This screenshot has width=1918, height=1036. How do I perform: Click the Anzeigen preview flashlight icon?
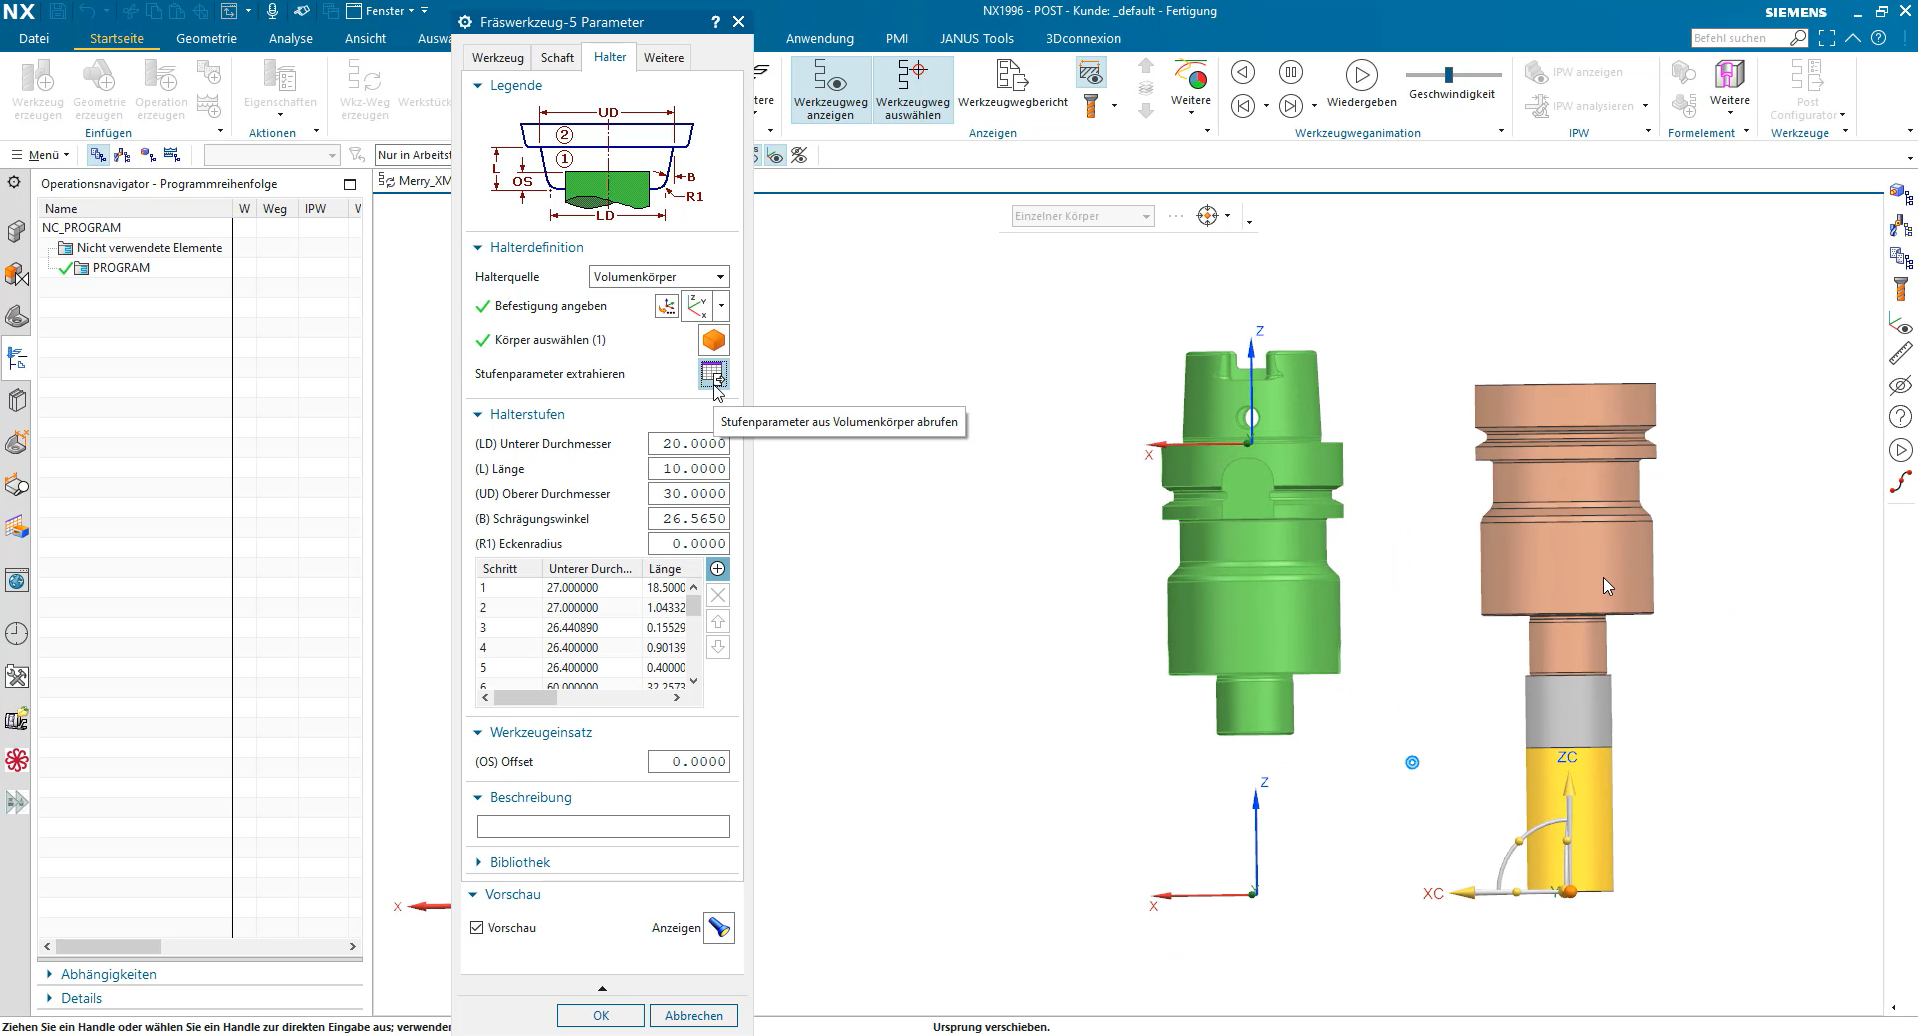pyautogui.click(x=719, y=928)
